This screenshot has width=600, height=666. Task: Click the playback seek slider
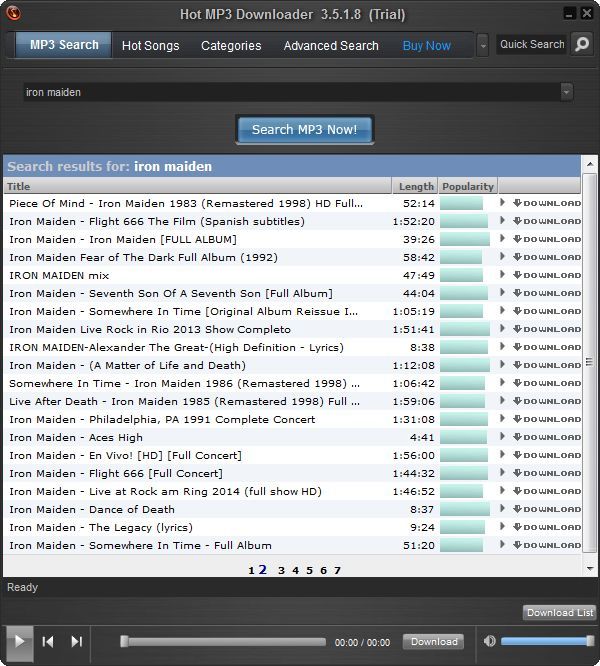point(223,641)
